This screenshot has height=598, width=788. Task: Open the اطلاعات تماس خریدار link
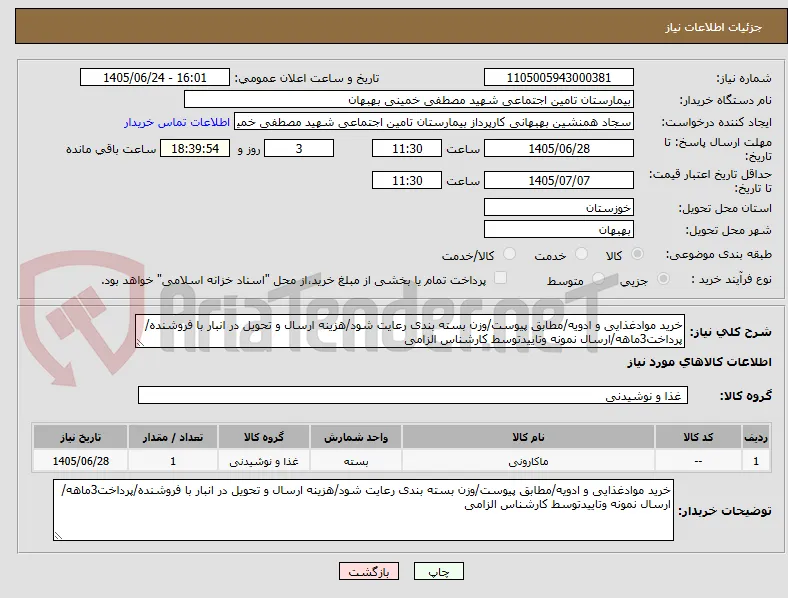(x=177, y=122)
